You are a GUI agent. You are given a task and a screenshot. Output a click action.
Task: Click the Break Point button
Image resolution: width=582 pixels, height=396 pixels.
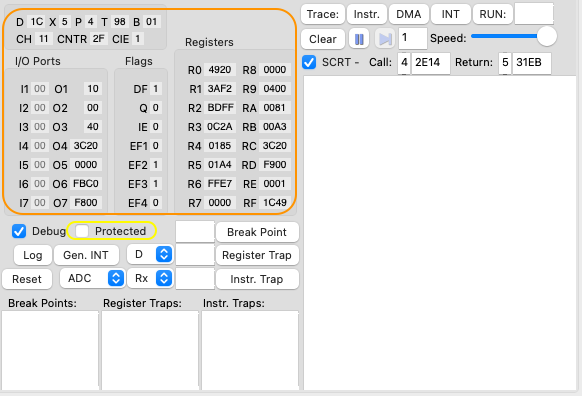click(257, 232)
